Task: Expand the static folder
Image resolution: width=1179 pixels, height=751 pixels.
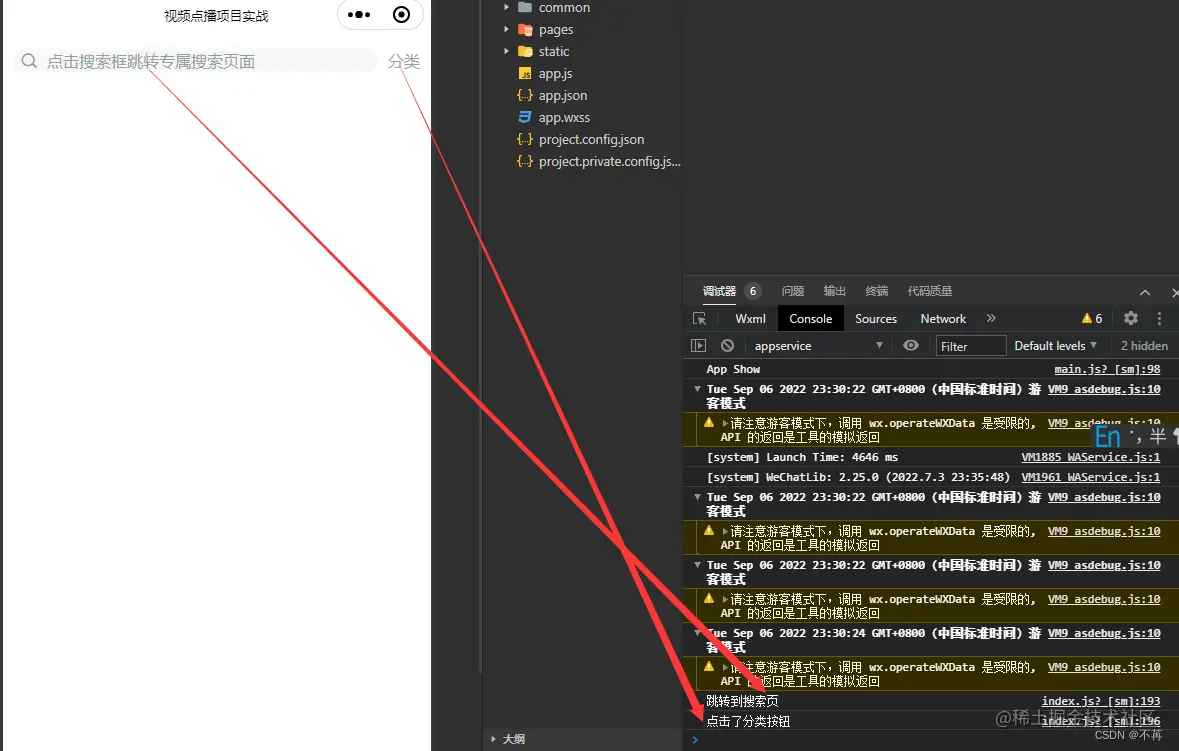Action: 506,51
